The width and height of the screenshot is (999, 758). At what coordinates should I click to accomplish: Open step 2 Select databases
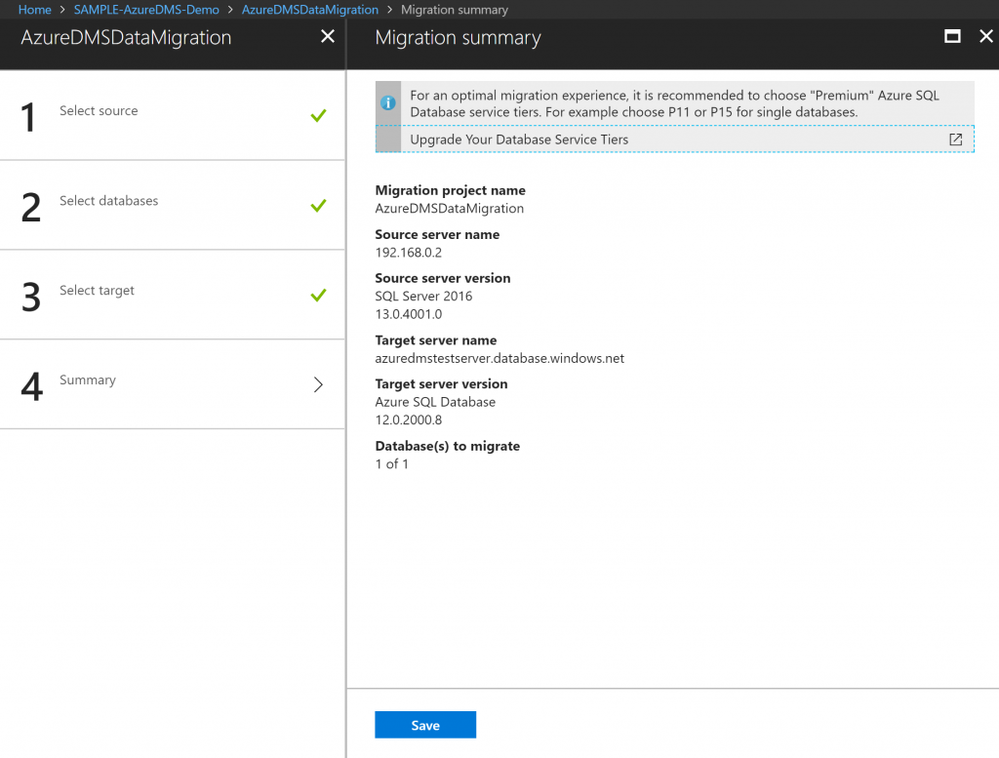click(173, 205)
